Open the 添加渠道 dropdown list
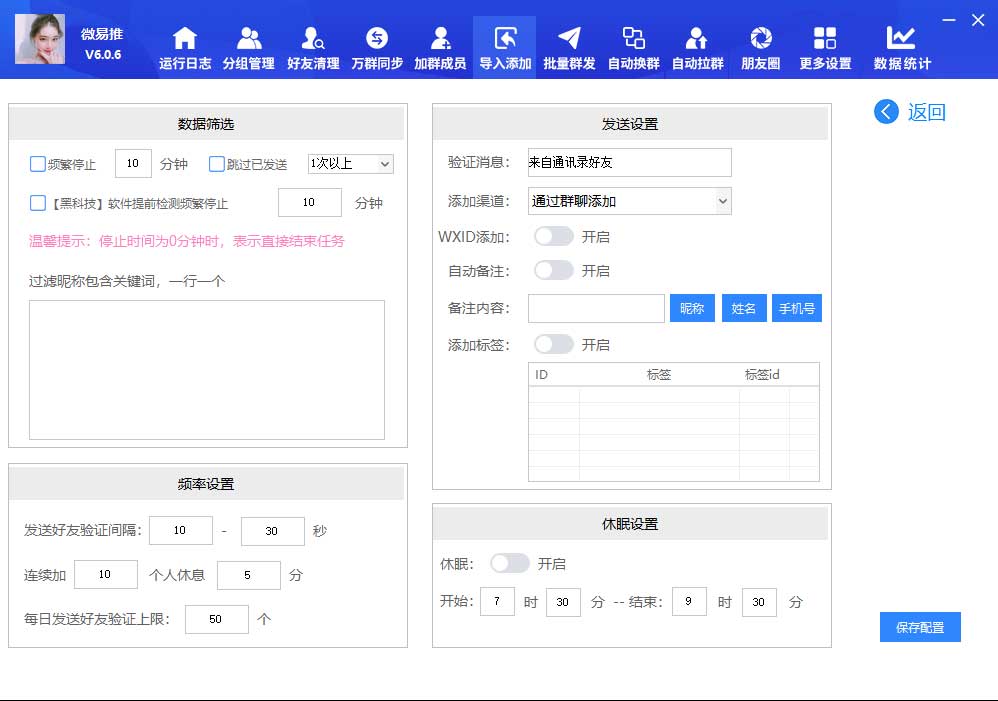Image resolution: width=998 pixels, height=701 pixels. [x=629, y=201]
